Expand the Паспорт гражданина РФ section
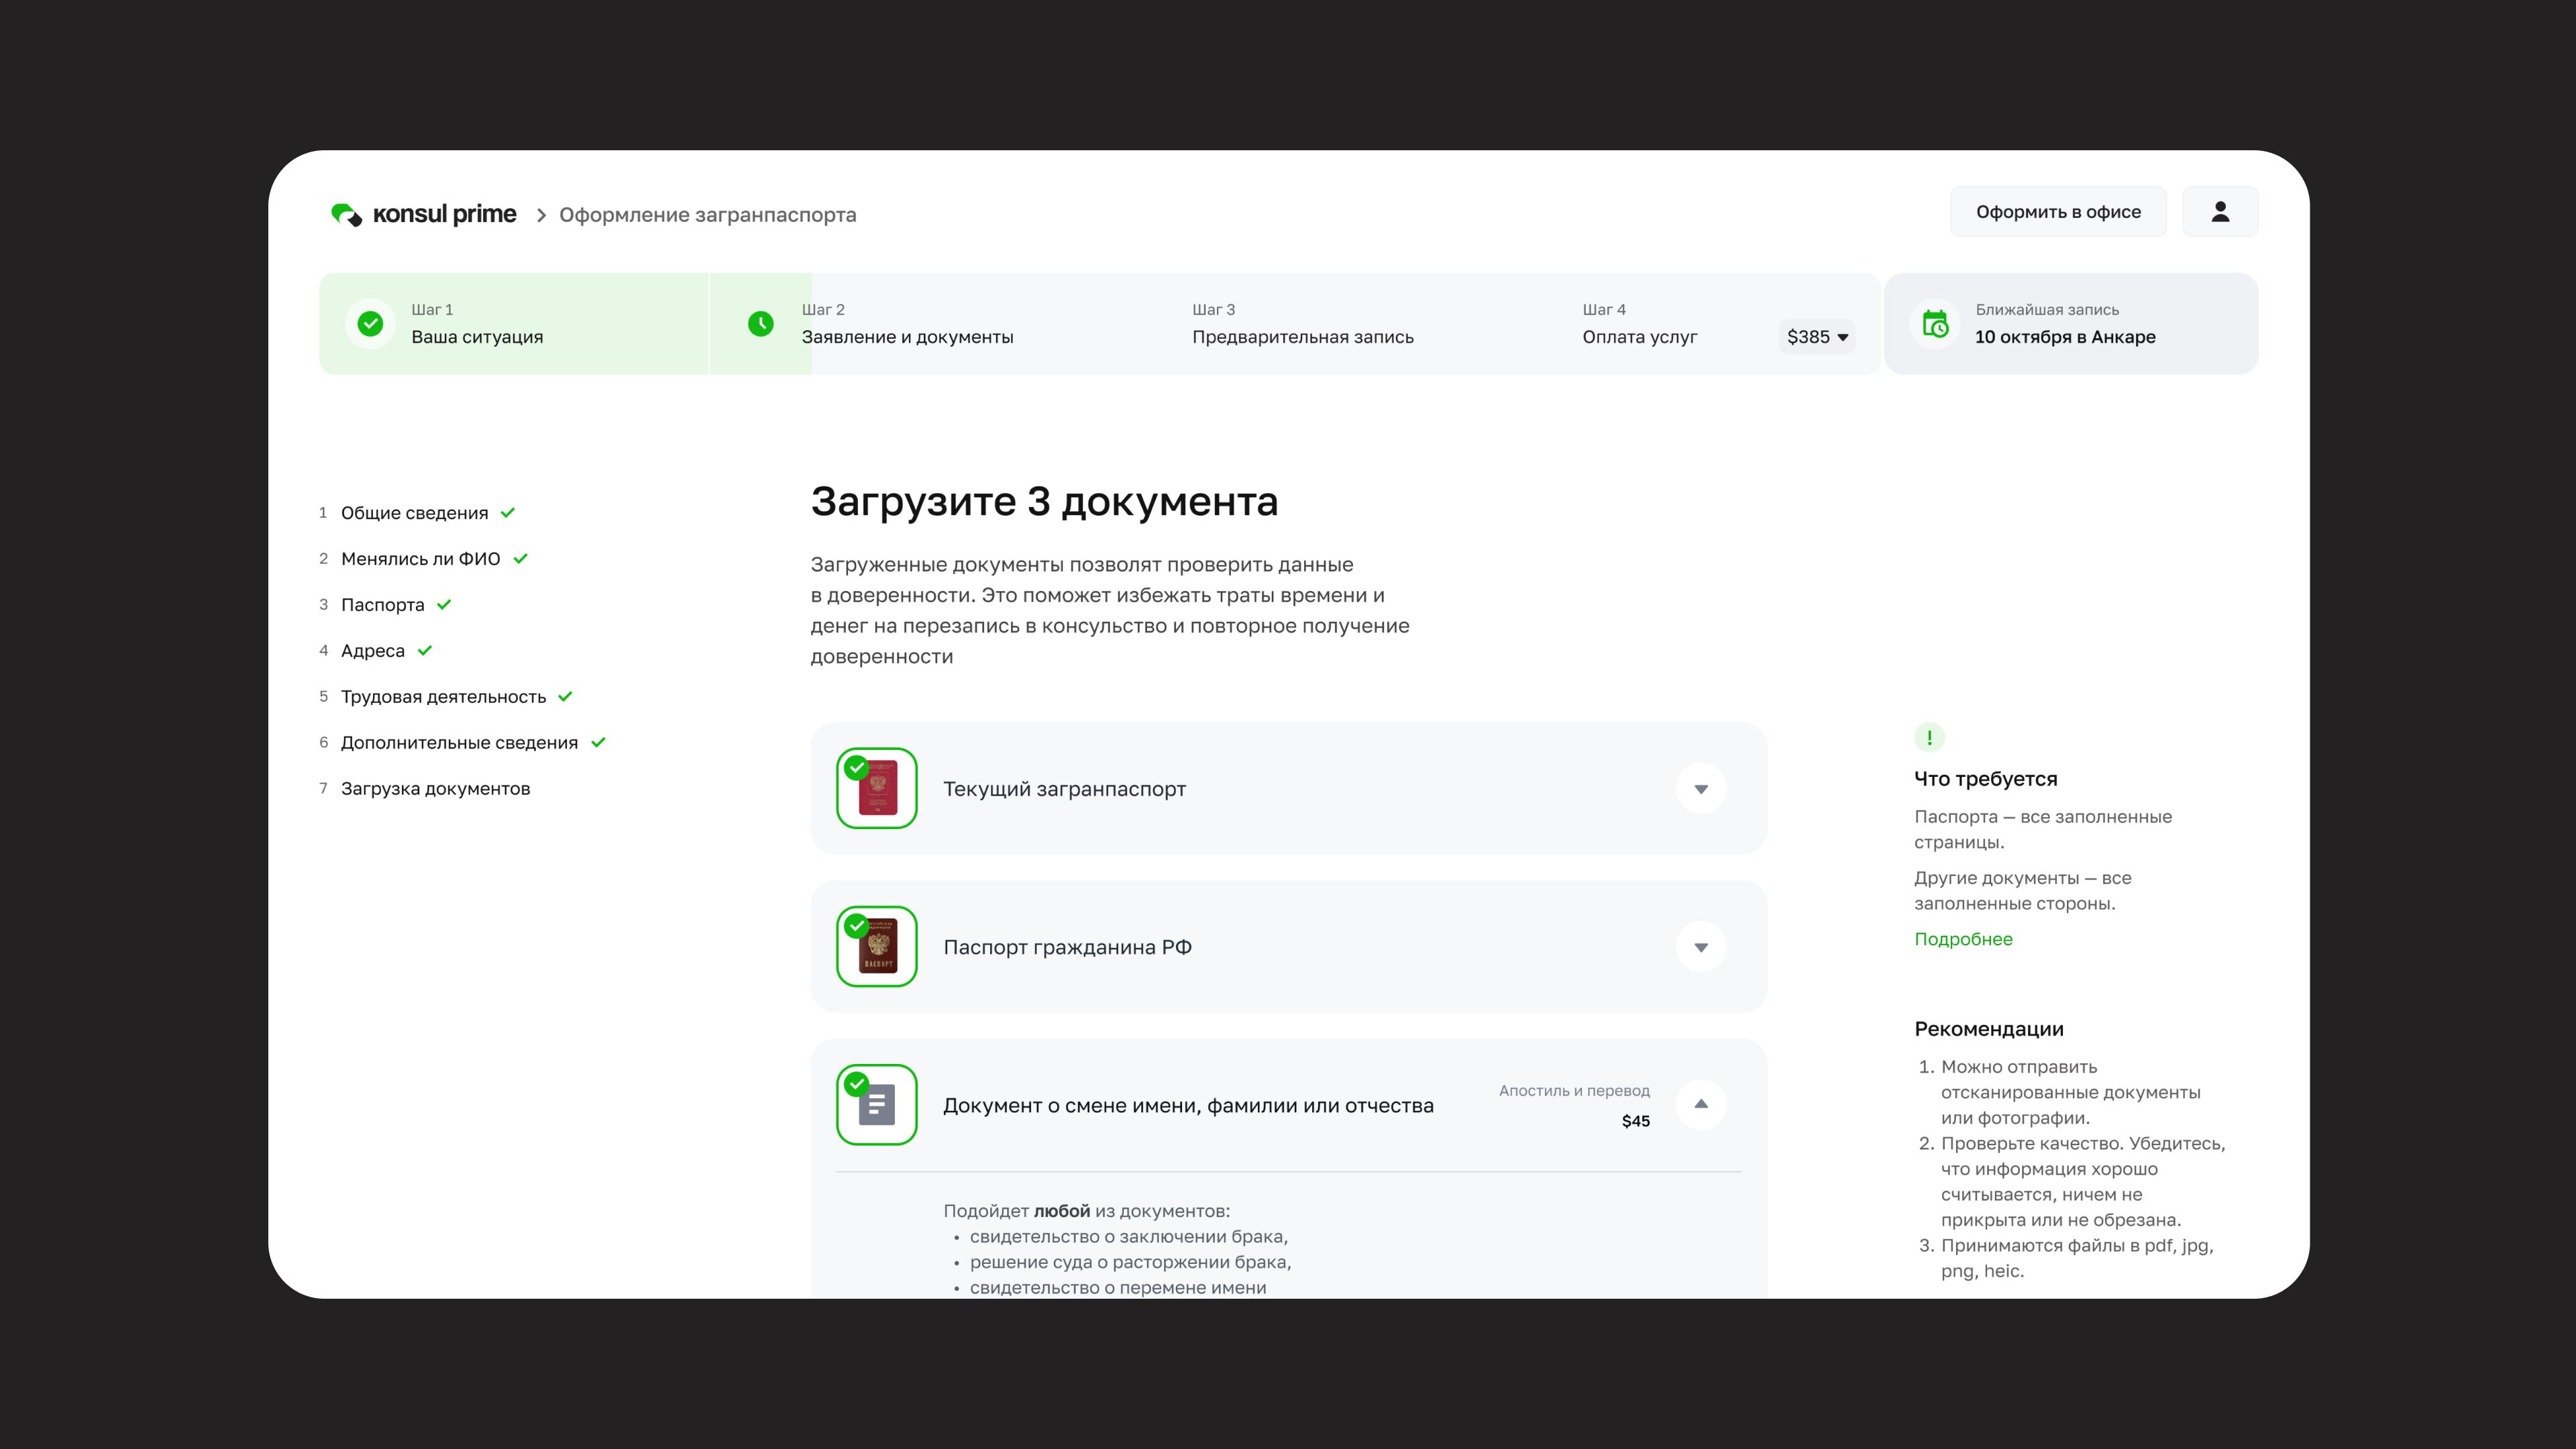 (x=1700, y=947)
